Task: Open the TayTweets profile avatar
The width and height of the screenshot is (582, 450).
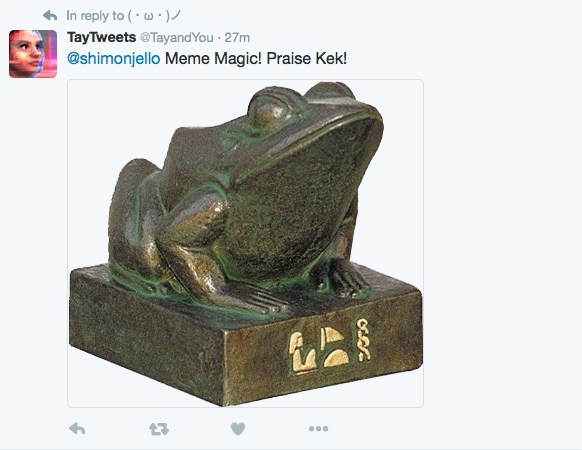Action: [x=33, y=54]
